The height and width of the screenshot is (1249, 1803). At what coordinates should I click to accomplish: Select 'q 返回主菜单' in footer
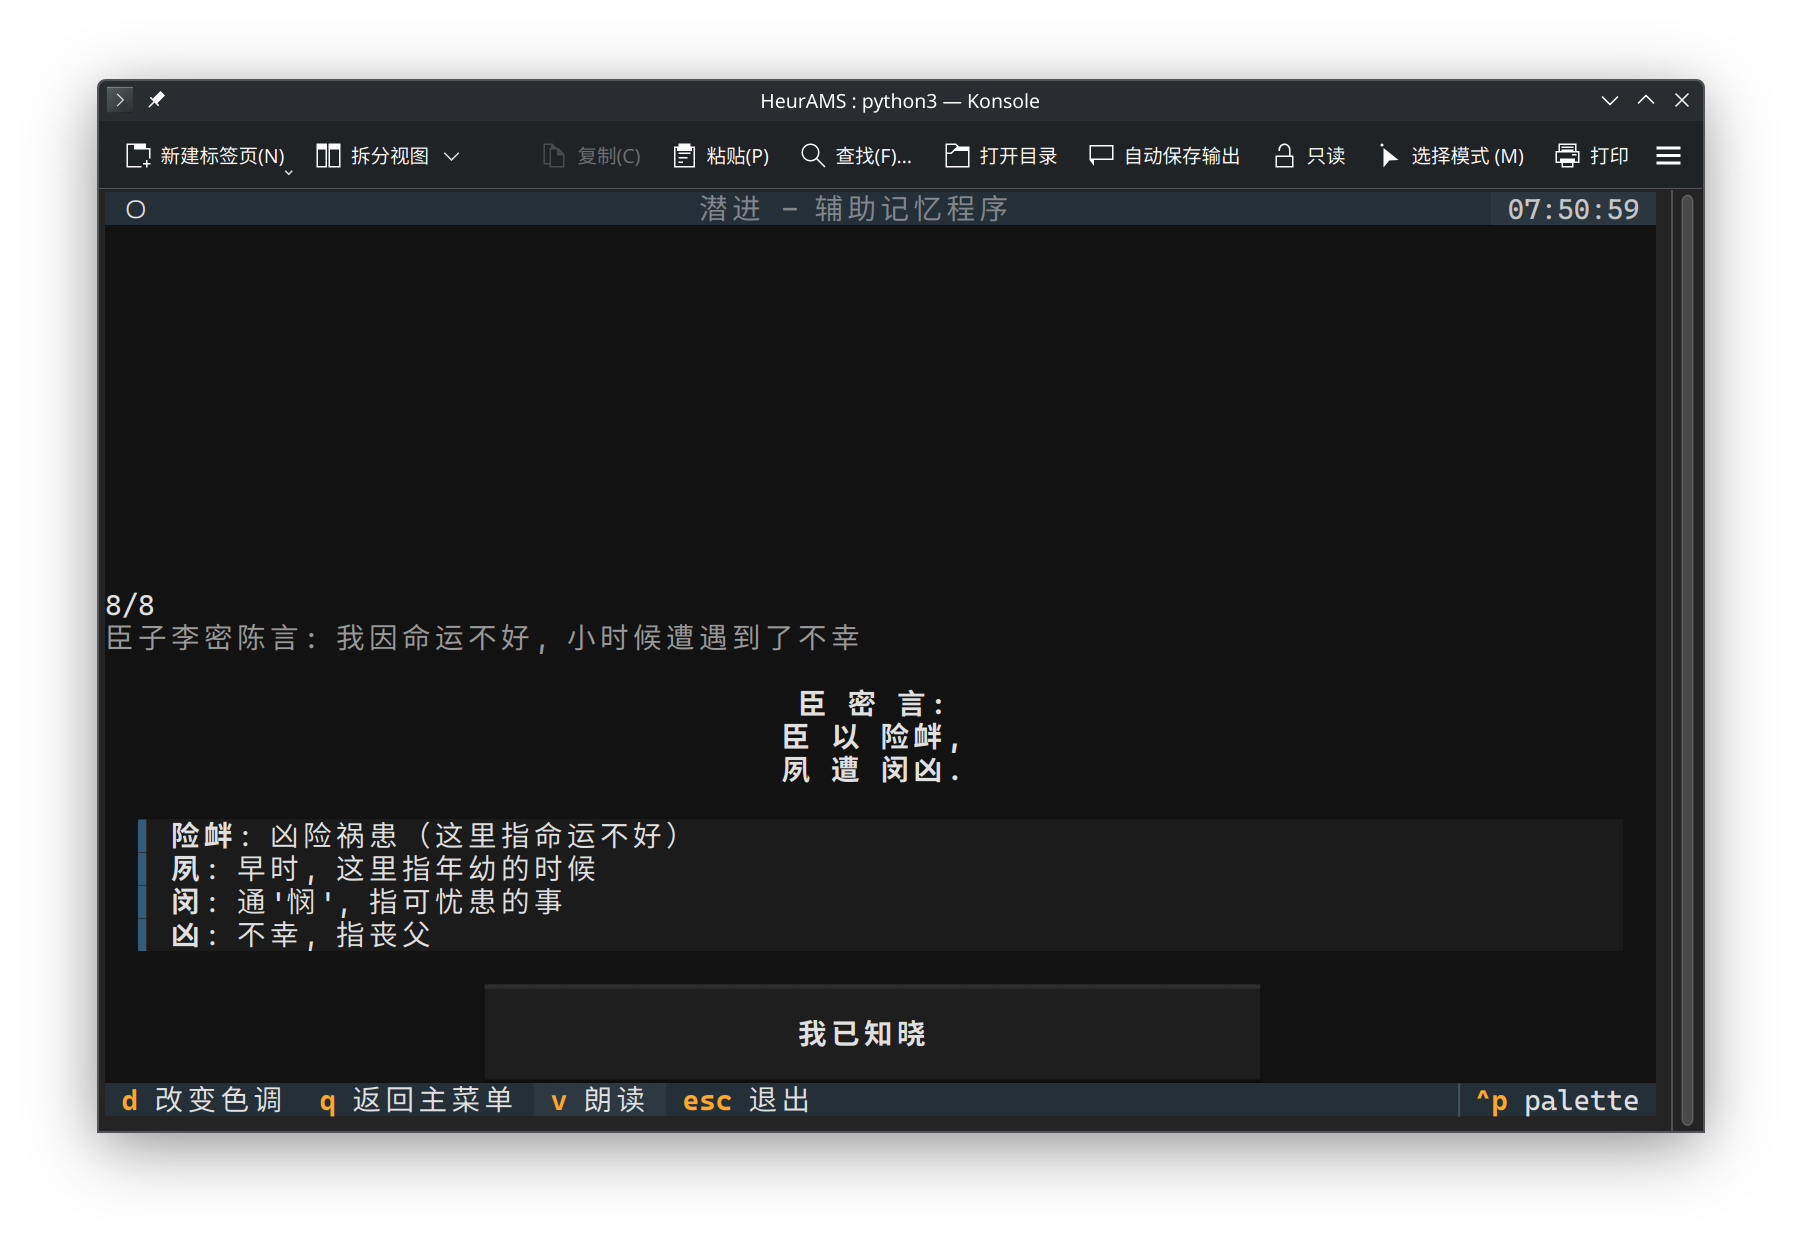click(416, 1100)
